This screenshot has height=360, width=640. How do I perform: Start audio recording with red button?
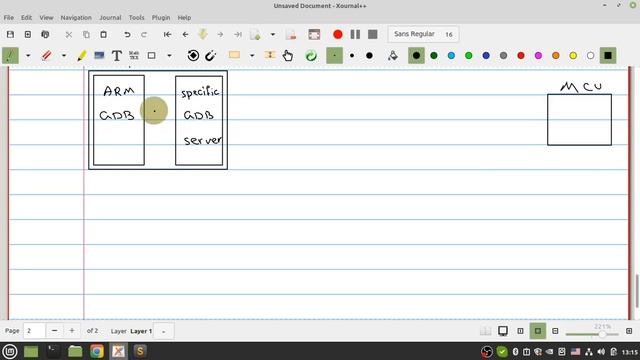[x=338, y=34]
